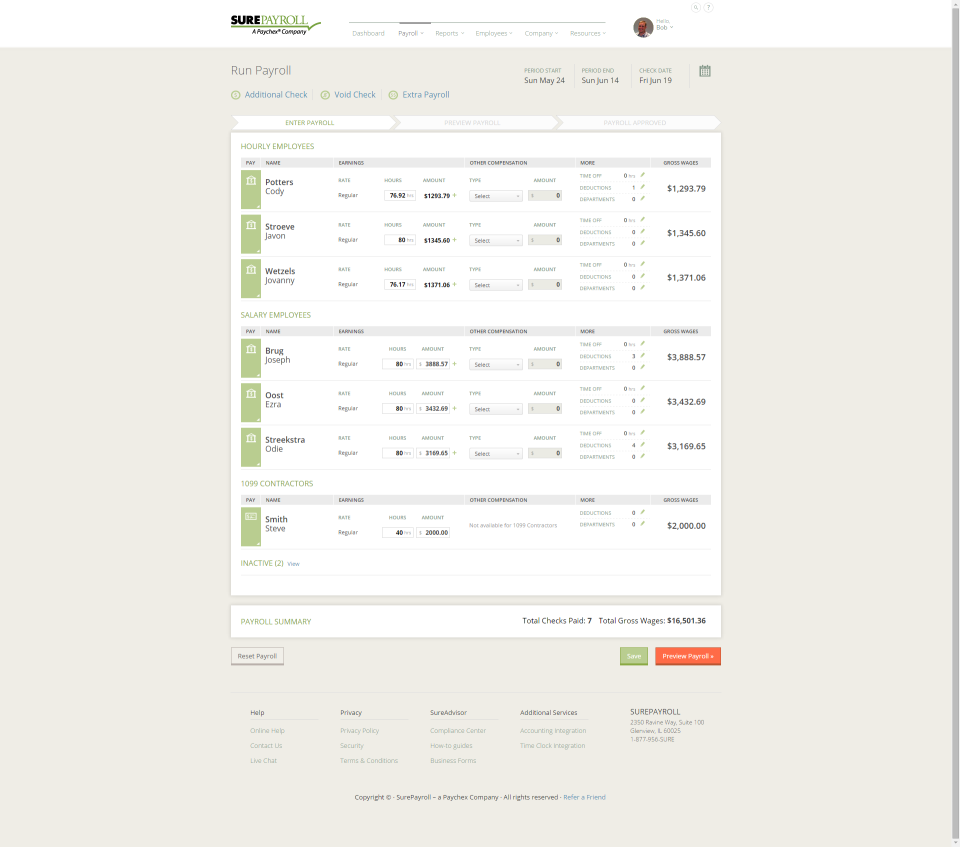The image size is (960, 847).
Task: Click hours field for Smith Steve
Action: (398, 533)
